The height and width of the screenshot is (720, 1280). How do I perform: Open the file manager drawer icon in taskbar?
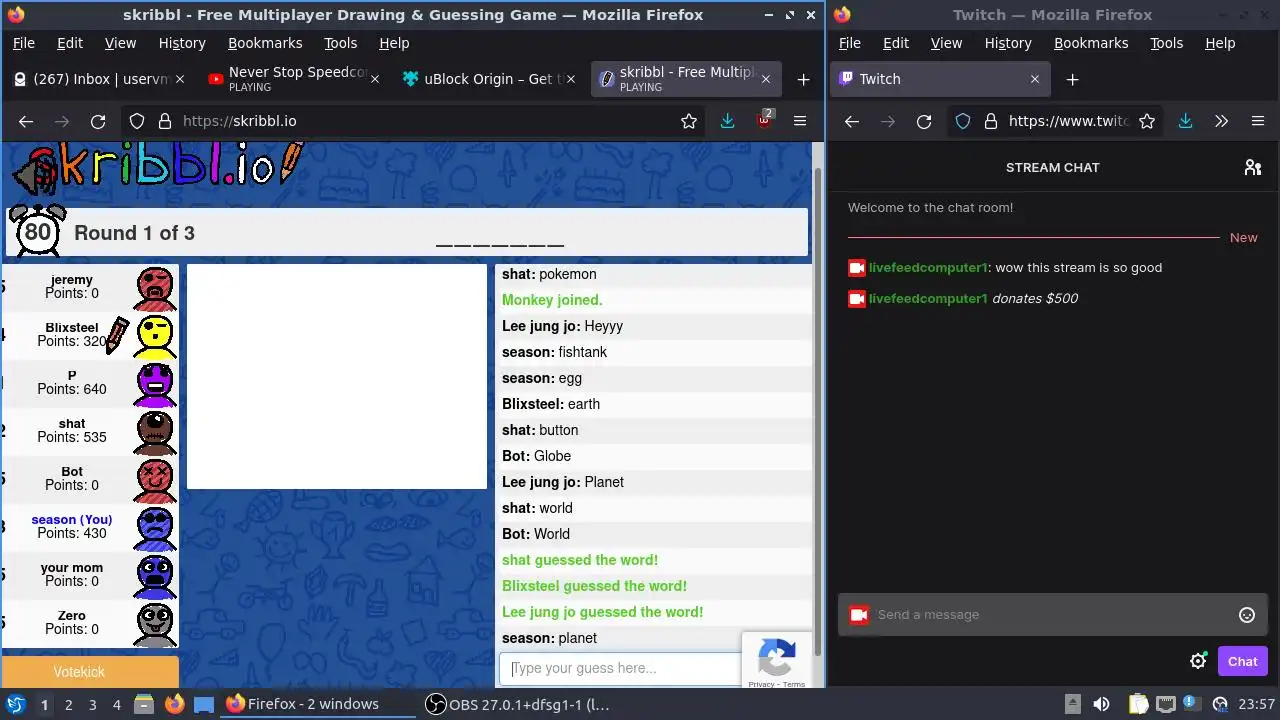click(x=143, y=704)
